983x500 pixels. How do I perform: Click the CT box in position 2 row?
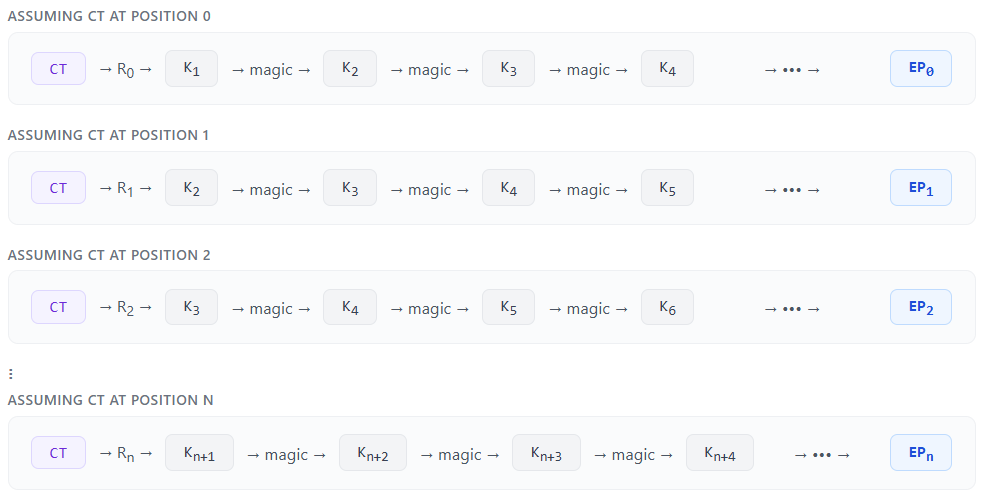[x=58, y=307]
